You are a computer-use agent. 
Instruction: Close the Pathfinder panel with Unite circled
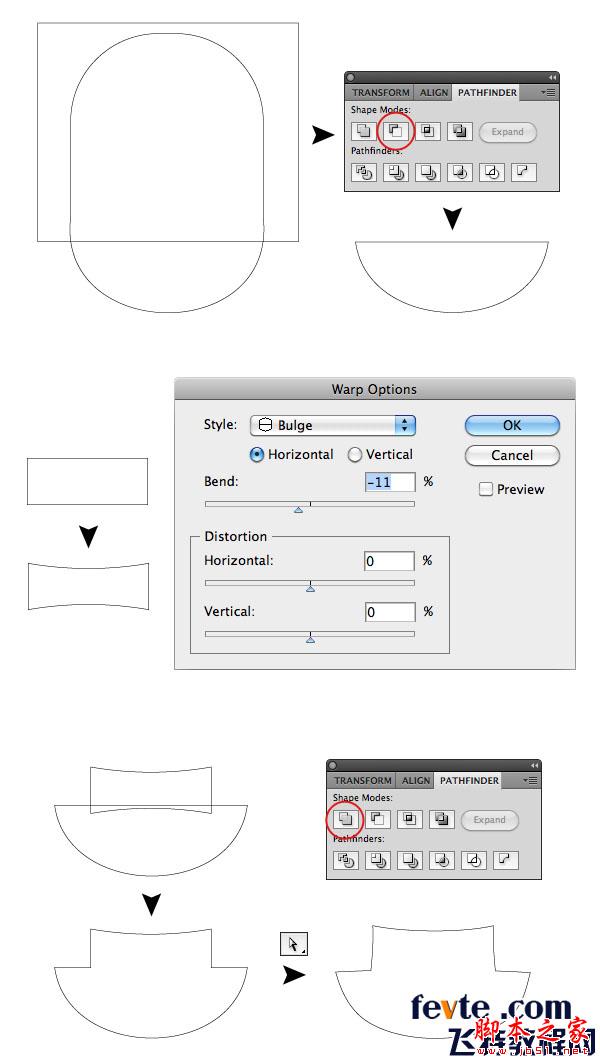click(x=333, y=765)
